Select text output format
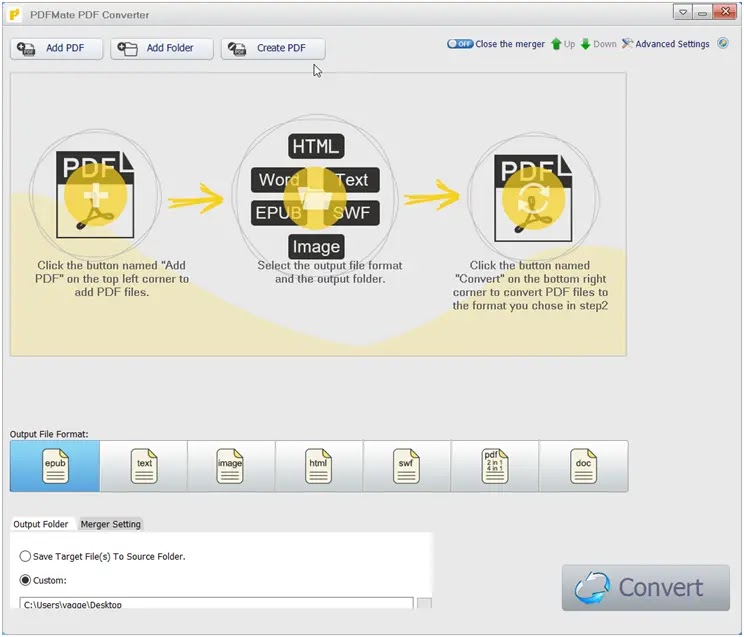Screen dimensions: 744x637 [144, 466]
